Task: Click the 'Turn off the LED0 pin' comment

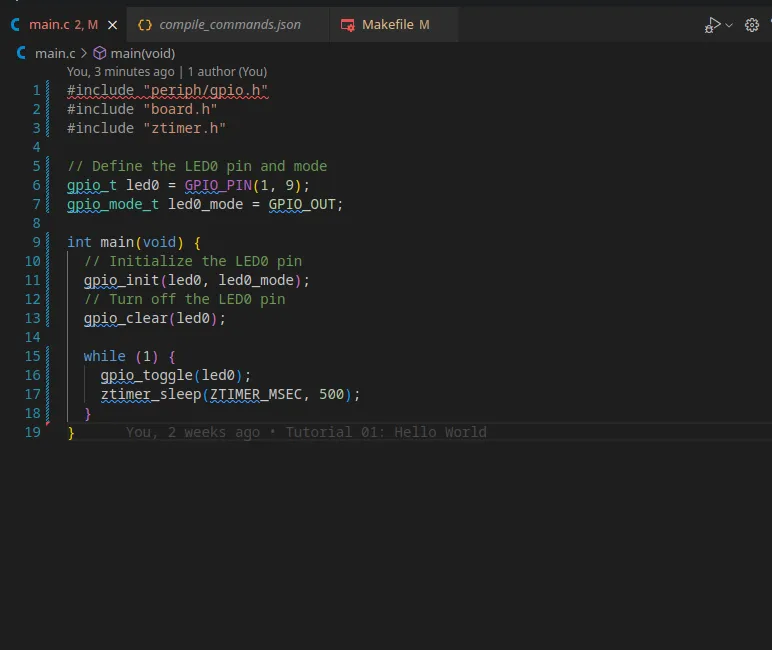Action: pos(185,299)
